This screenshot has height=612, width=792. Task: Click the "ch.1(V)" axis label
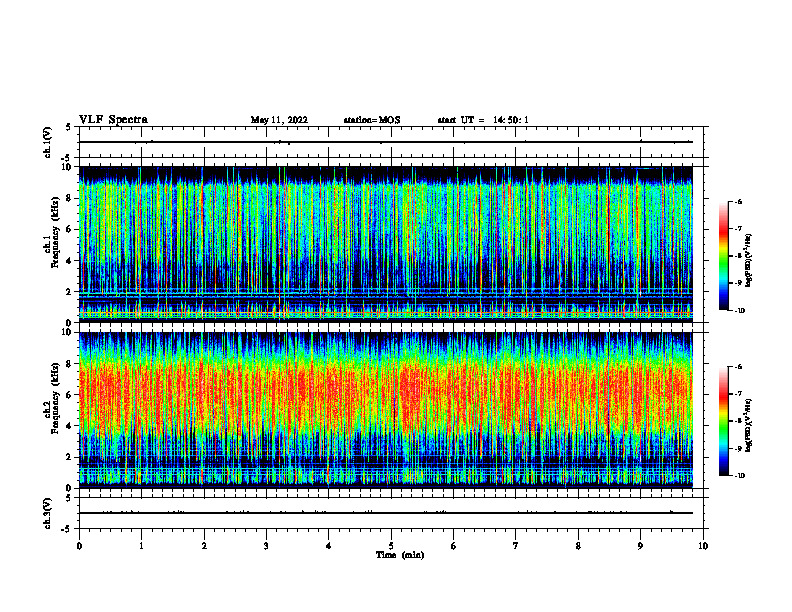(47, 142)
